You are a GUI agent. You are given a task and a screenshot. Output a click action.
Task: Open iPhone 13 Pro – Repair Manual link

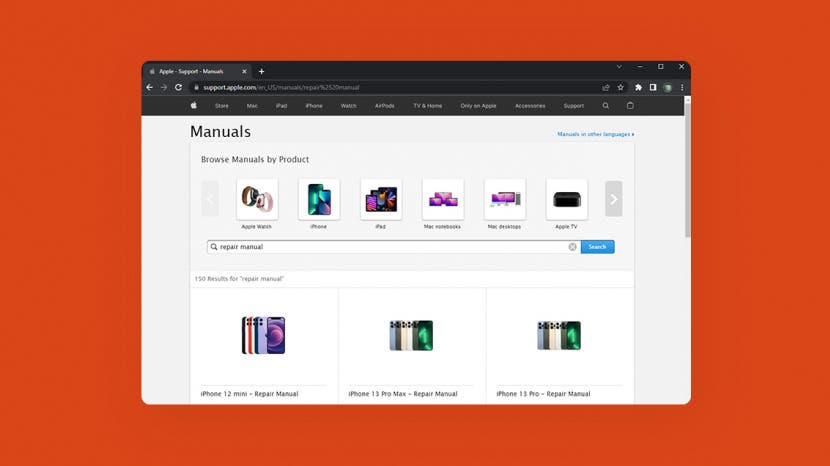point(543,394)
